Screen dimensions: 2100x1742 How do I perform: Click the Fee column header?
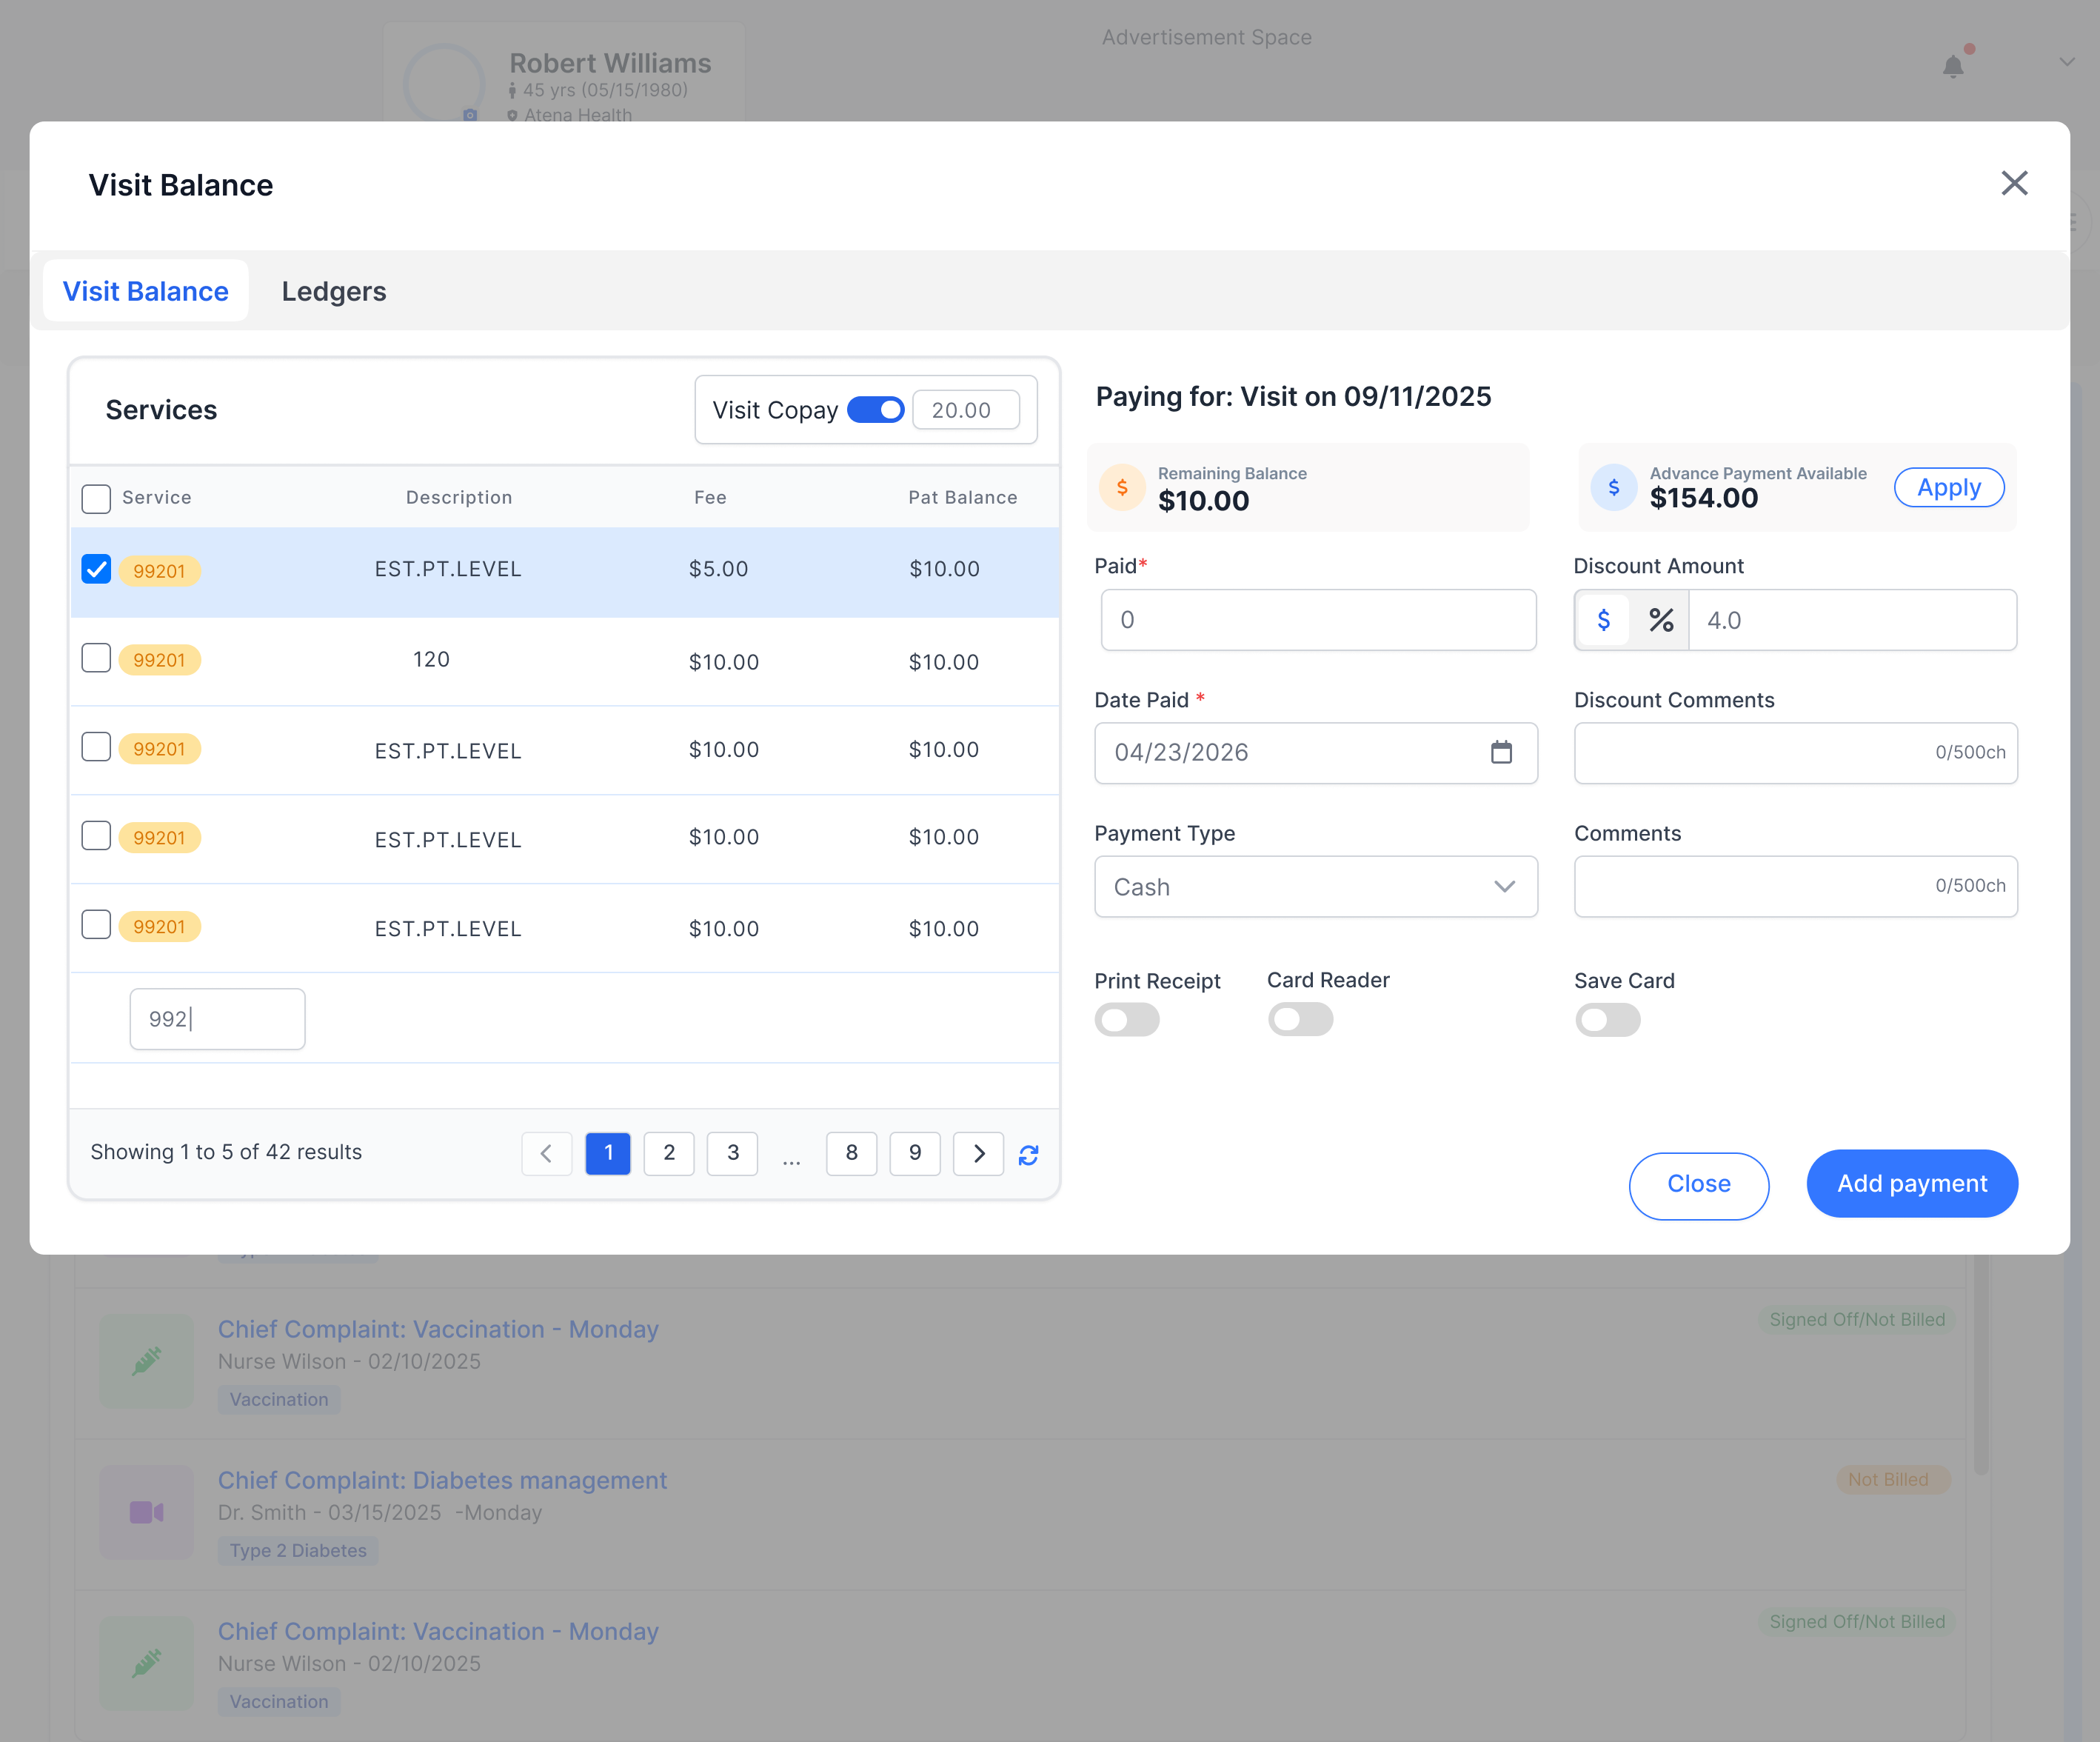point(710,497)
